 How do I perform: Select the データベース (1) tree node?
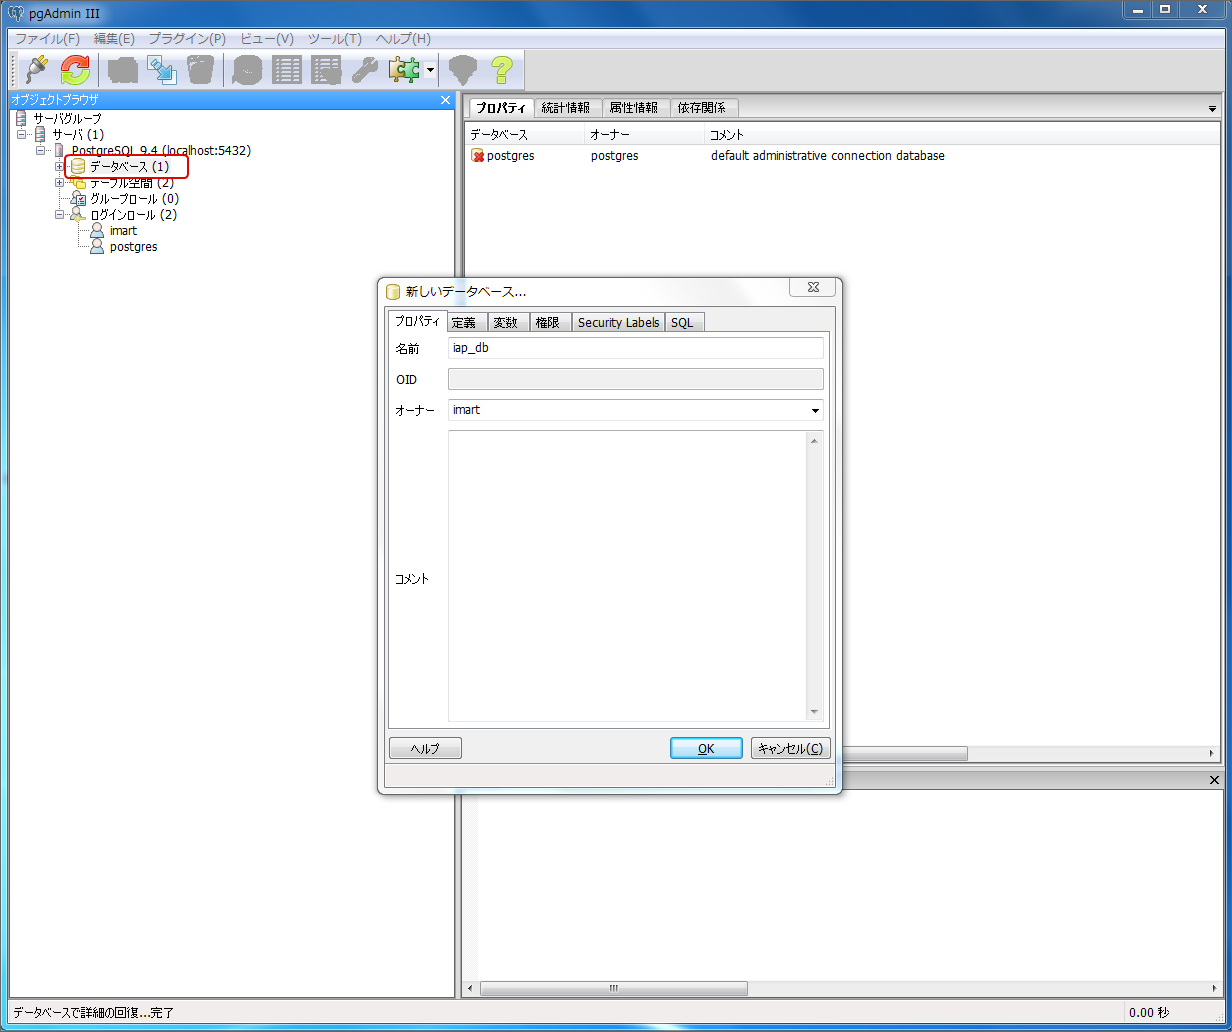(x=128, y=166)
